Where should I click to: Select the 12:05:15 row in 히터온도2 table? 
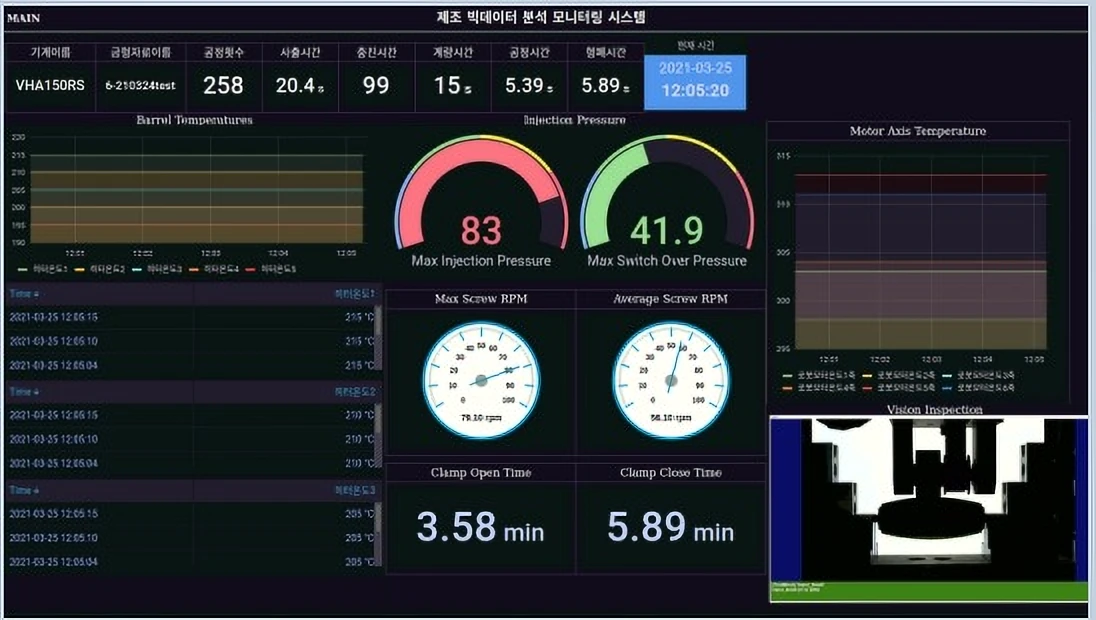pos(191,415)
